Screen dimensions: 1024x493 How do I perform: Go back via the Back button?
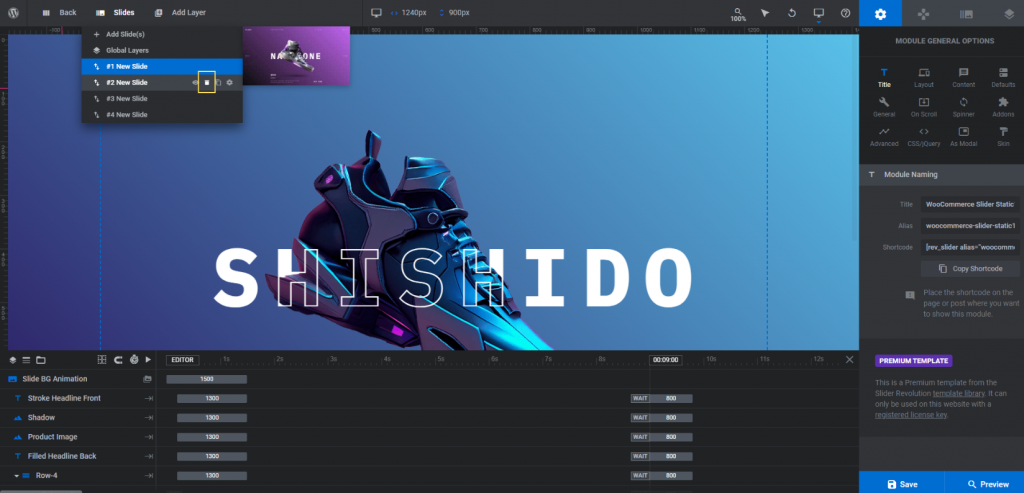(59, 12)
